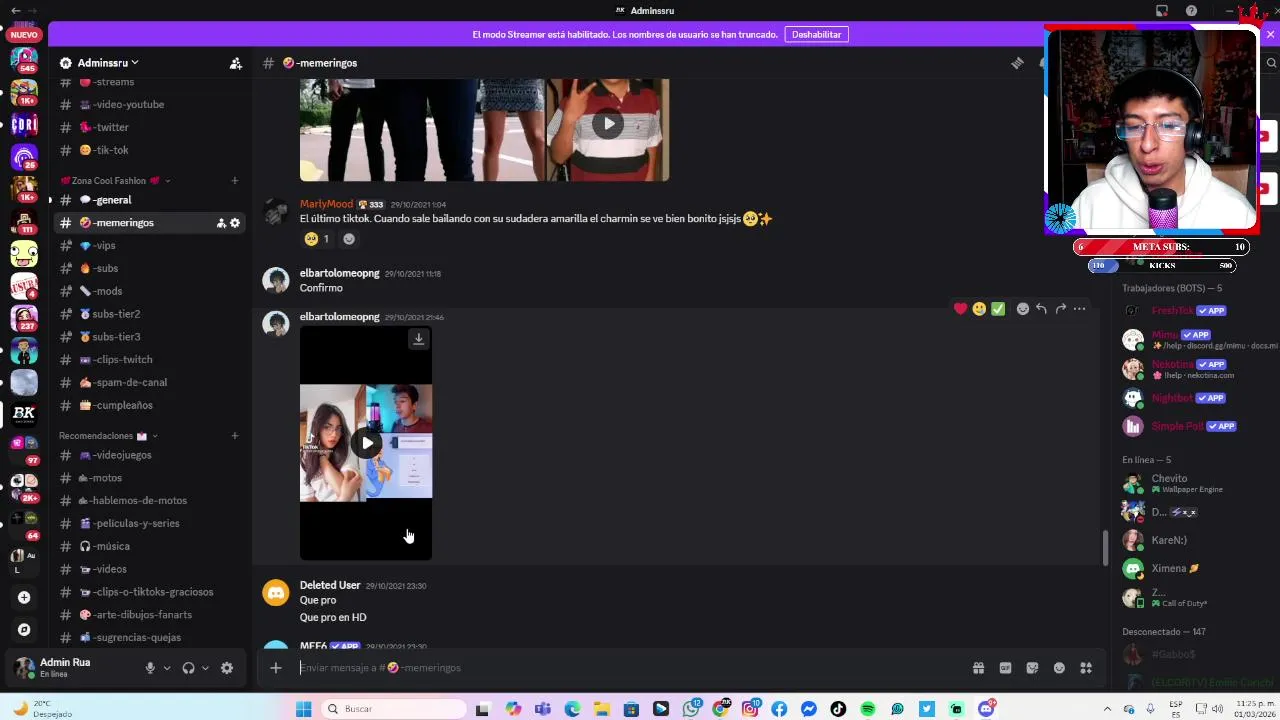Open add-reaction emoji picker on hovered message
Image resolution: width=1280 pixels, height=720 pixels.
point(1022,309)
